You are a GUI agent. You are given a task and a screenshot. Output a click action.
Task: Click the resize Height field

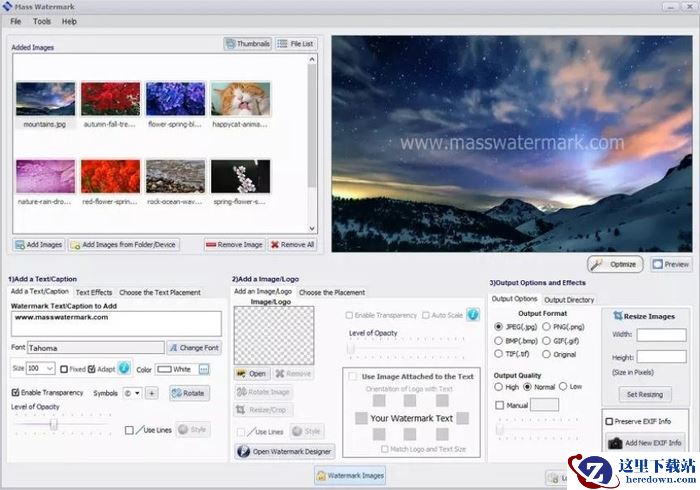tap(661, 357)
